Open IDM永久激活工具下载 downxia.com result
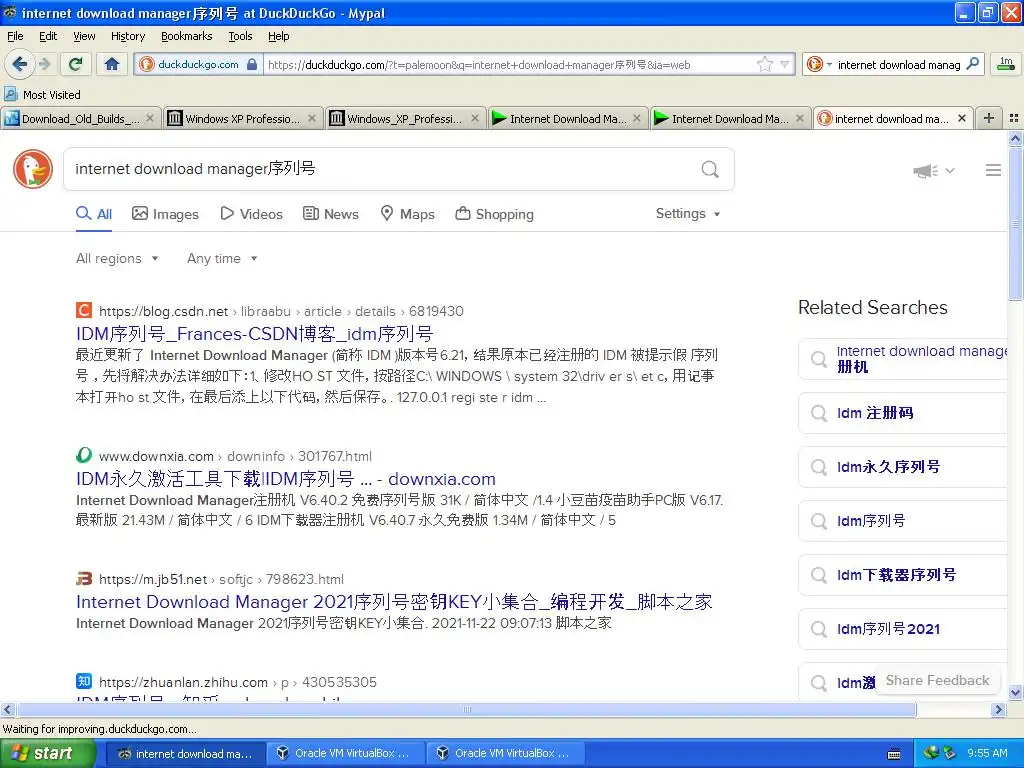This screenshot has width=1024, height=768. tap(285, 479)
